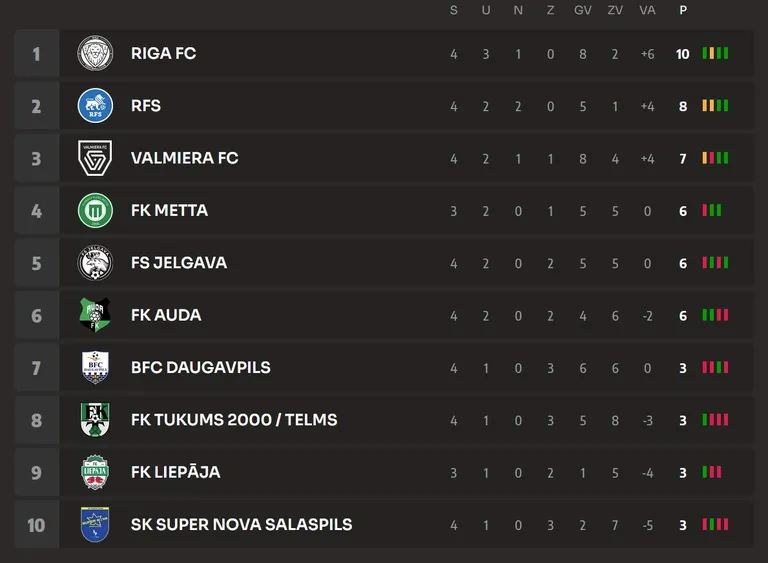Viewport: 768px width, 563px height.
Task: Select the rank 10 position cell
Action: click(x=37, y=525)
